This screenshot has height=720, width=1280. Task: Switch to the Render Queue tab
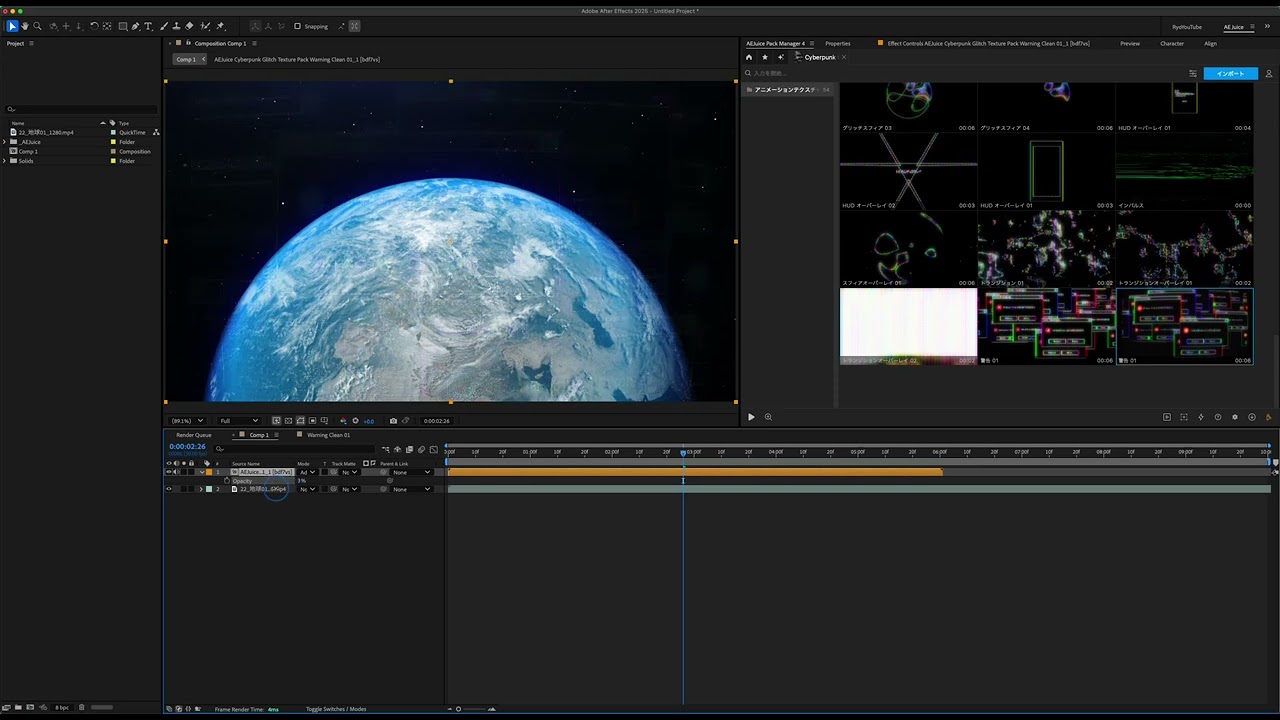194,435
